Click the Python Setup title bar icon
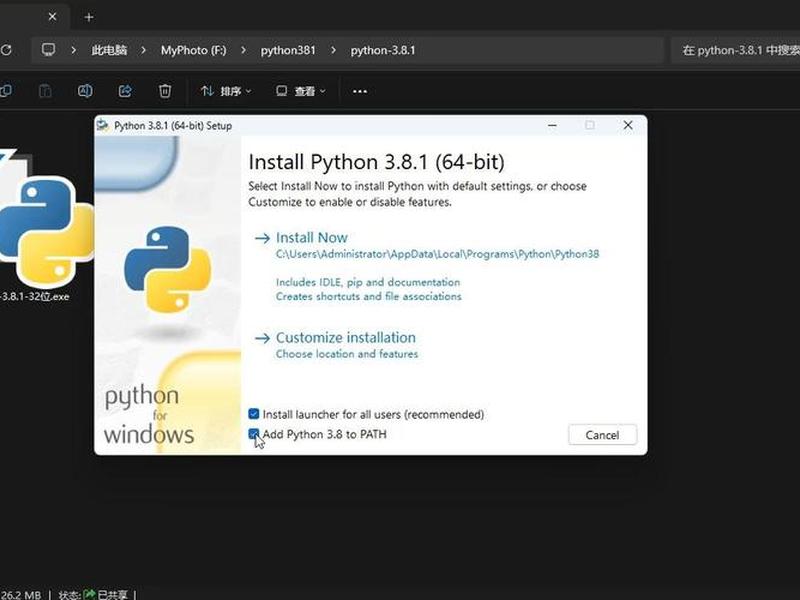This screenshot has height=600, width=800. tap(103, 126)
